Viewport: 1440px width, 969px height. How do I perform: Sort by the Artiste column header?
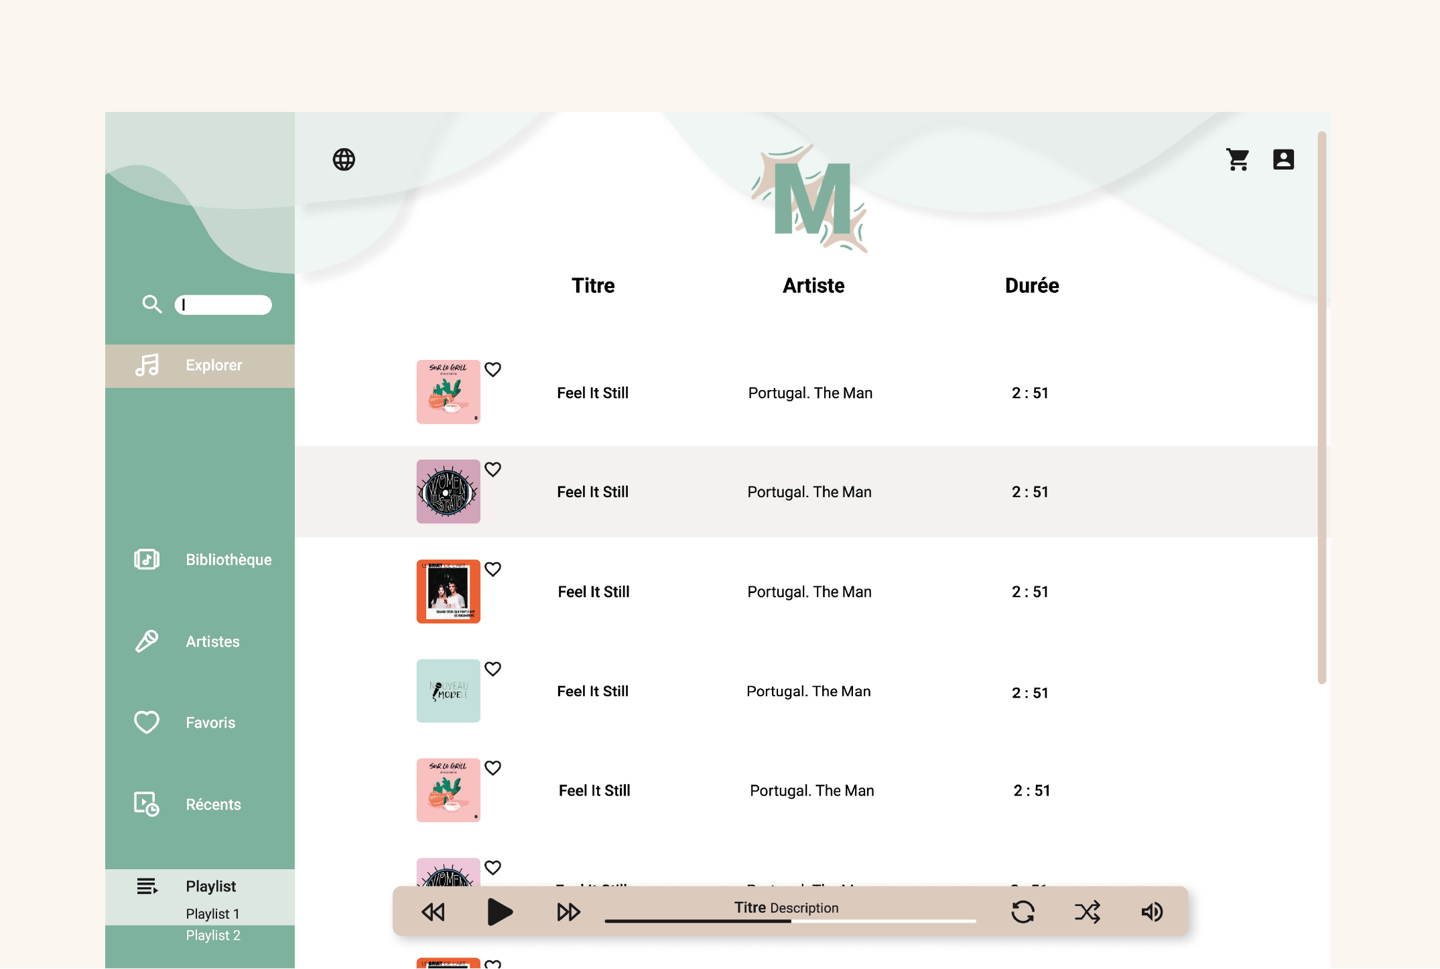click(813, 286)
